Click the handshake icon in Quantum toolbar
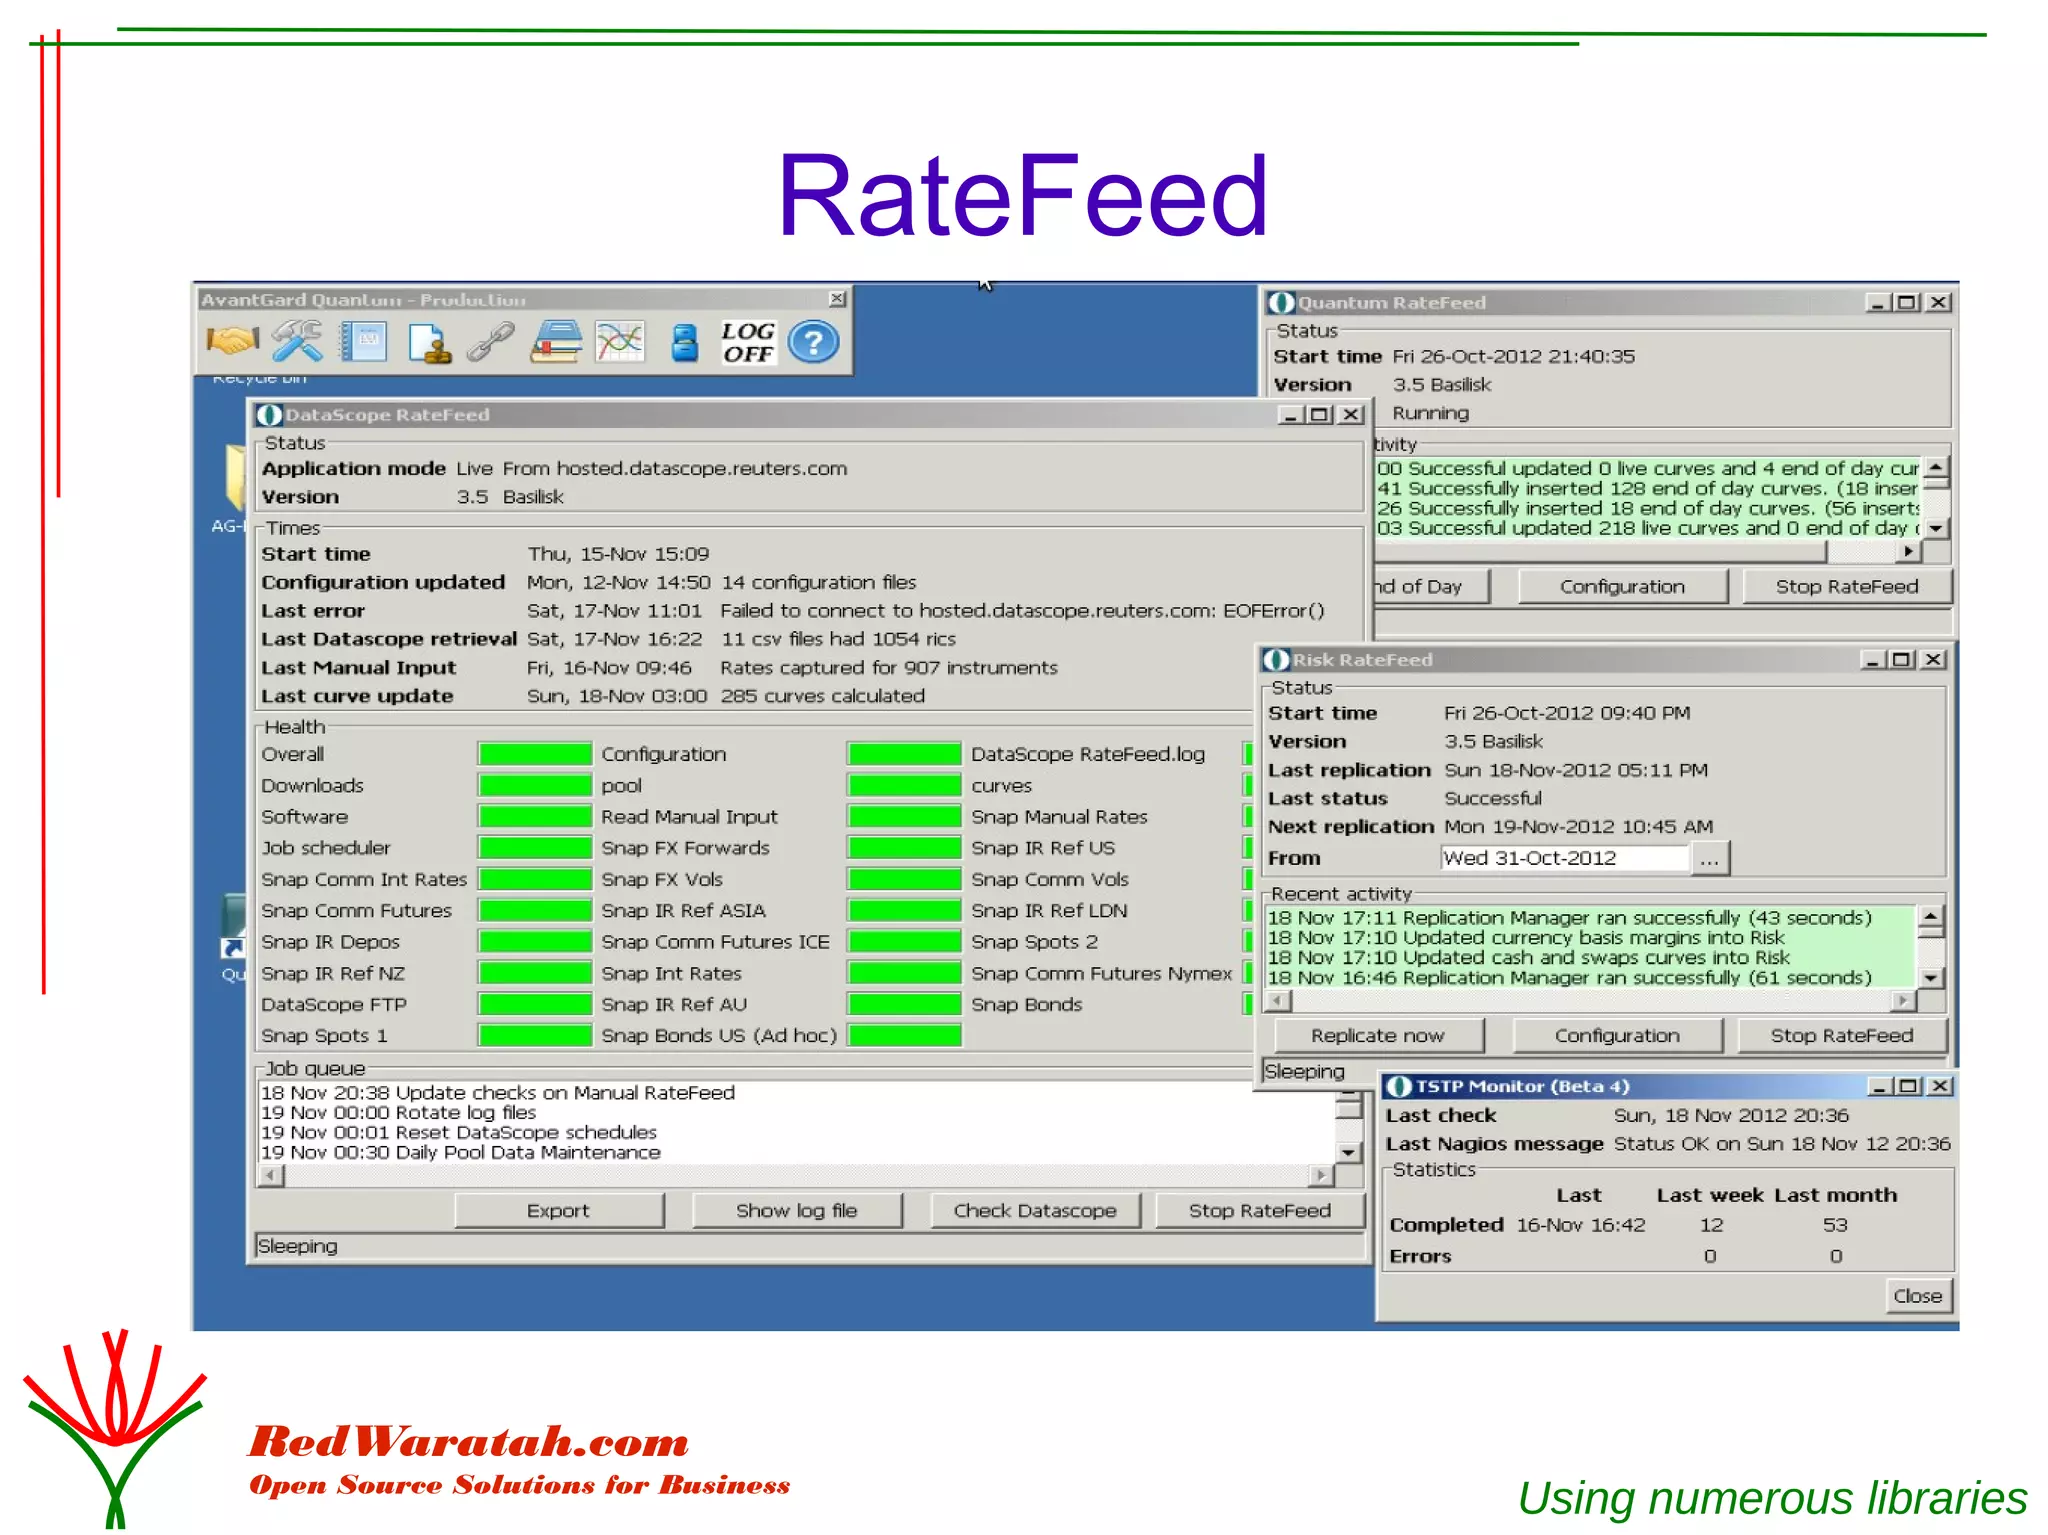Viewport: 2048px width, 1535px height. (x=232, y=342)
